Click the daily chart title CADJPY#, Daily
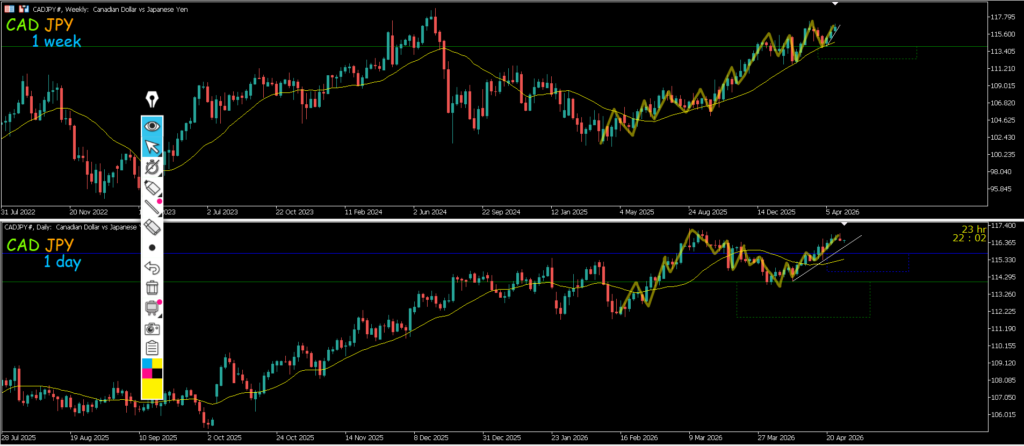 pyautogui.click(x=29, y=227)
